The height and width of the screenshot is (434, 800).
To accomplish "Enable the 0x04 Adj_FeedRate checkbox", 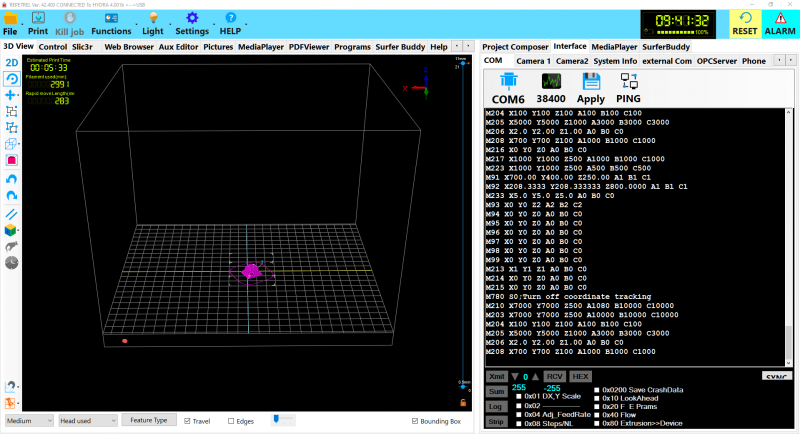I will (x=519, y=415).
